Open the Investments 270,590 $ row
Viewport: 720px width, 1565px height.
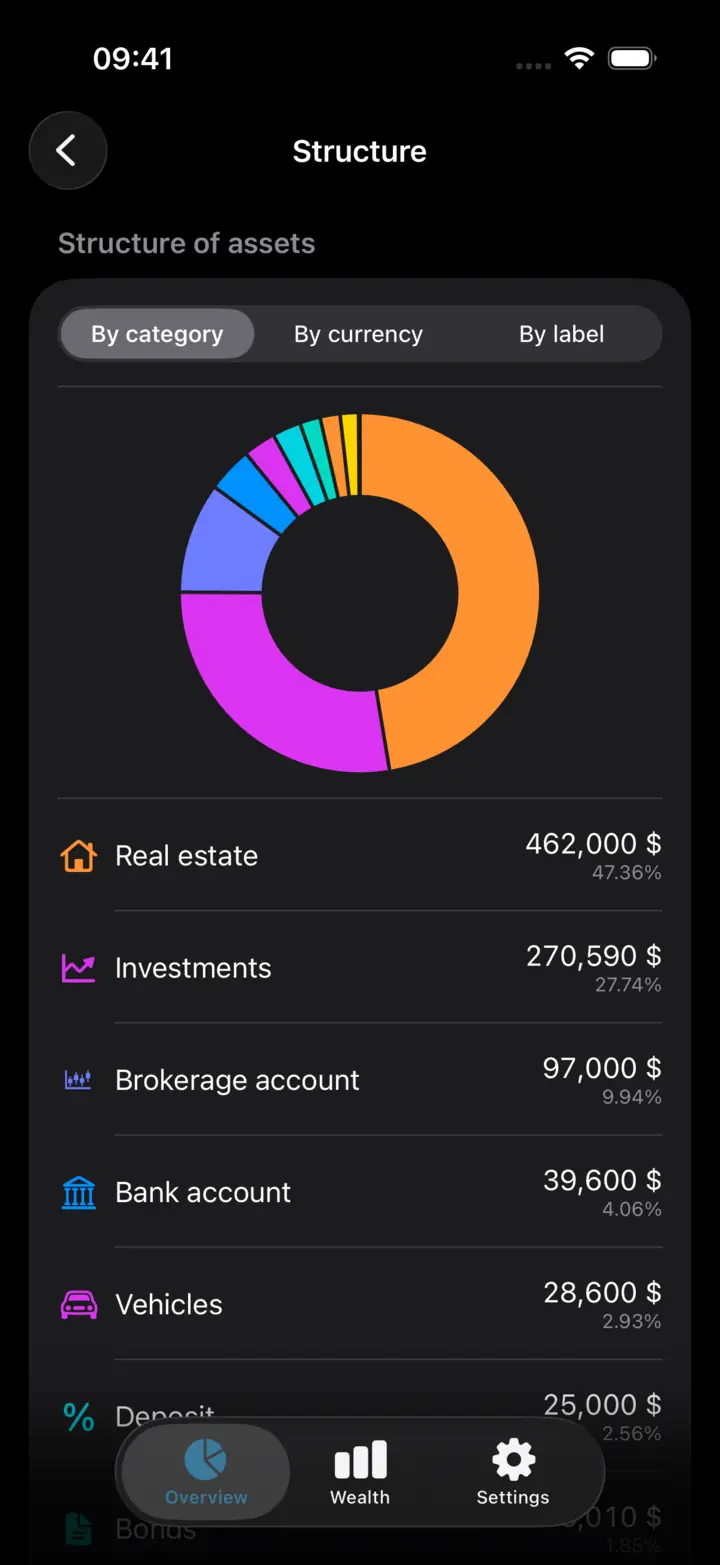click(x=360, y=968)
